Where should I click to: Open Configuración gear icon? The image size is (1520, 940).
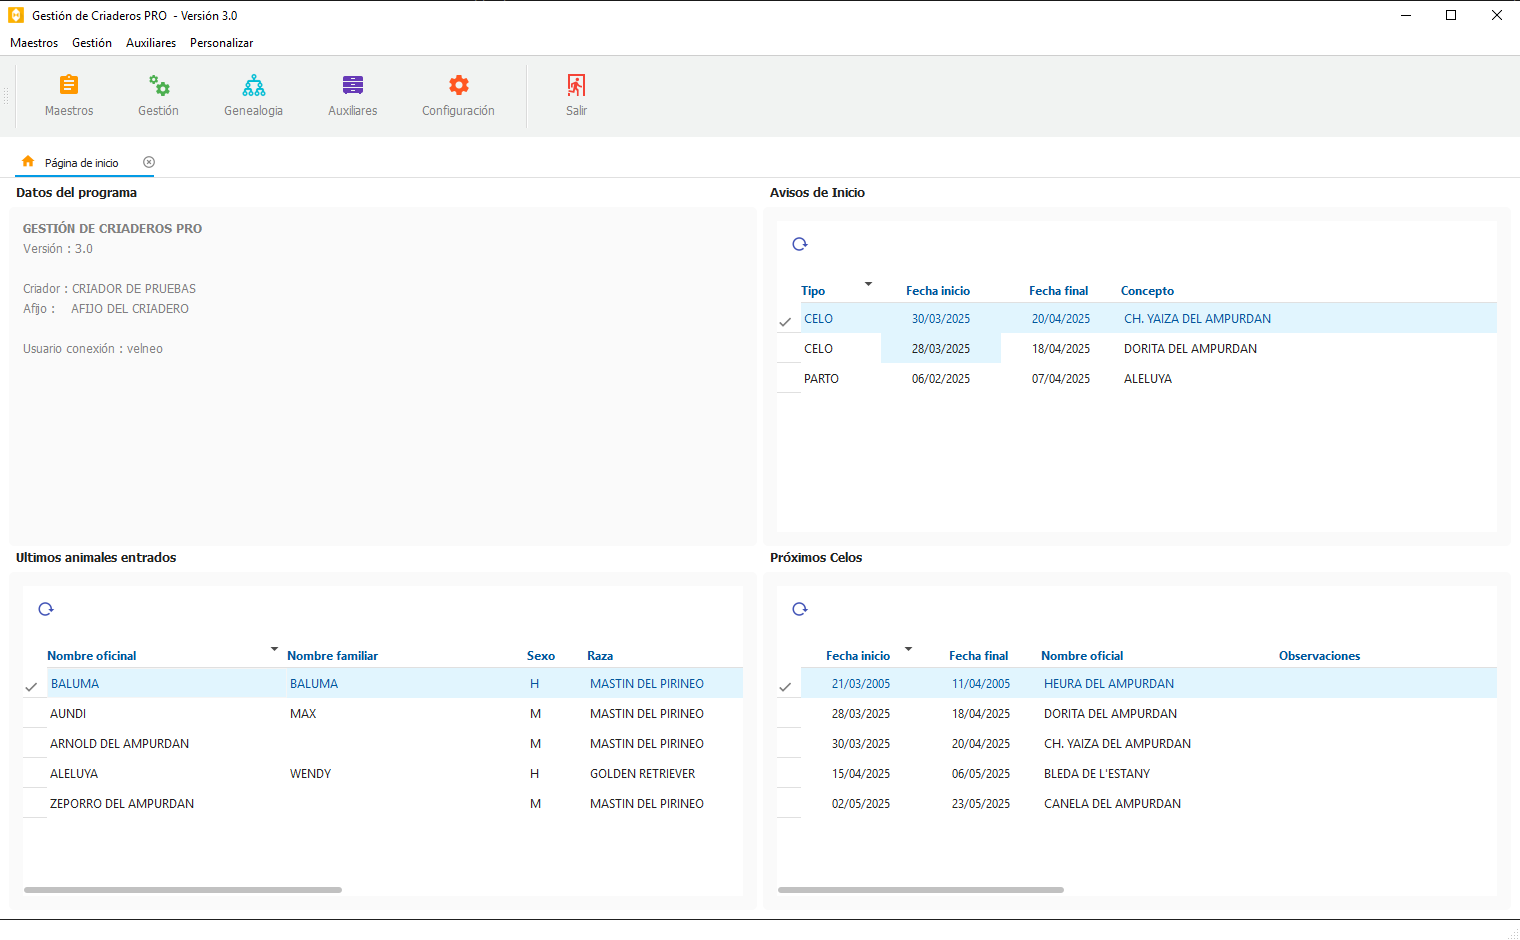[458, 86]
